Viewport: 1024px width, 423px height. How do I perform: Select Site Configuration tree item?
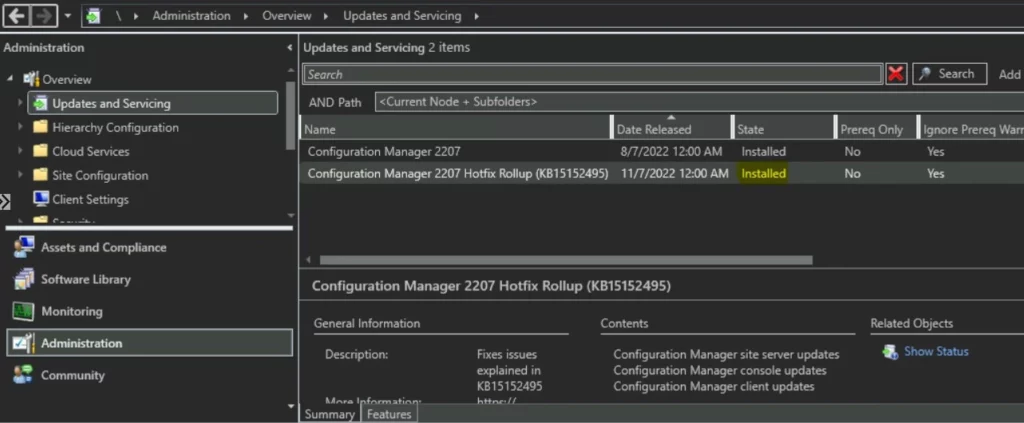point(100,176)
